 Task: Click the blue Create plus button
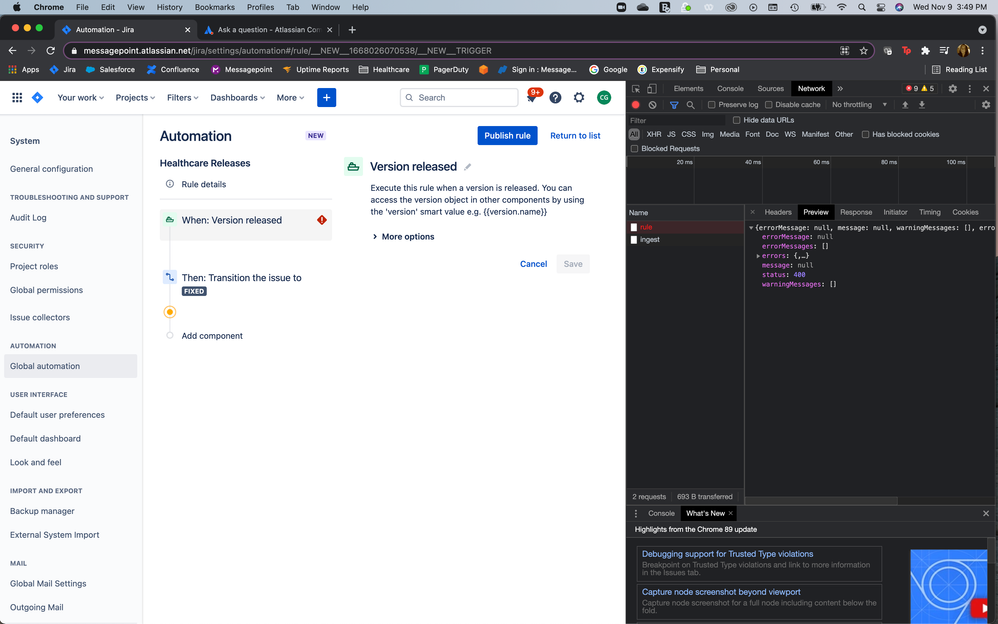[327, 97]
